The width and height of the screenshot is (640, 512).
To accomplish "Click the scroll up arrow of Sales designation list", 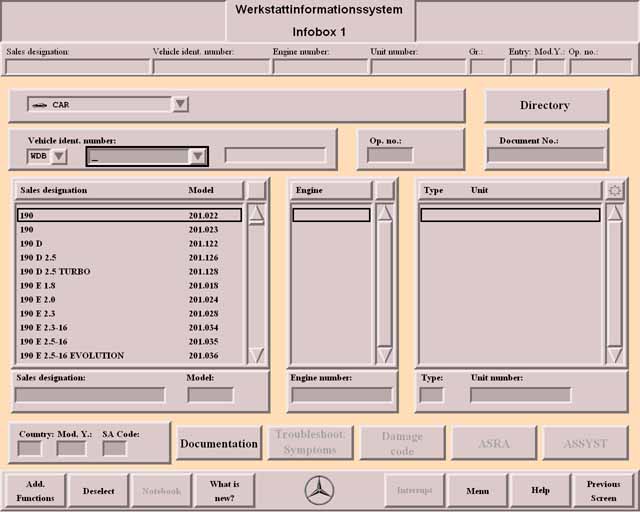I will [x=256, y=214].
